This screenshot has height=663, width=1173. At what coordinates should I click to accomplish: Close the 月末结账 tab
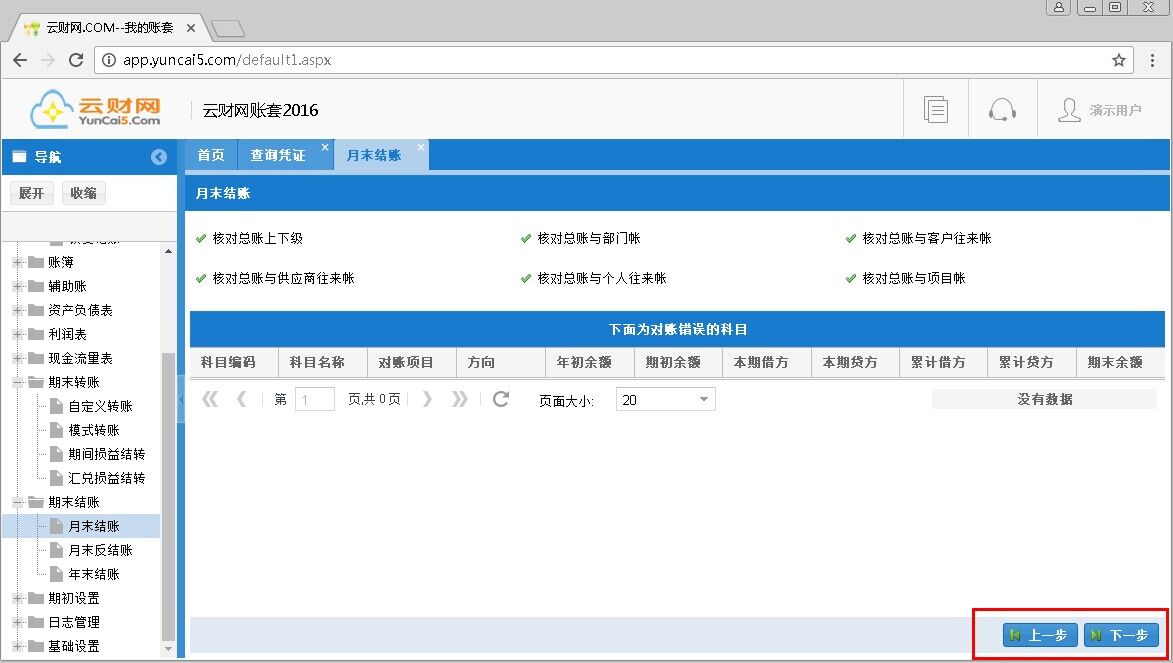[x=421, y=147]
